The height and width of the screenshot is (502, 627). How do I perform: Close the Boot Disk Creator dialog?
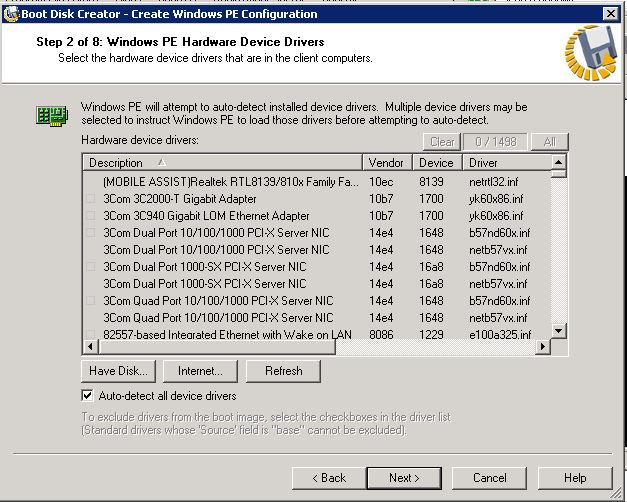click(x=611, y=14)
